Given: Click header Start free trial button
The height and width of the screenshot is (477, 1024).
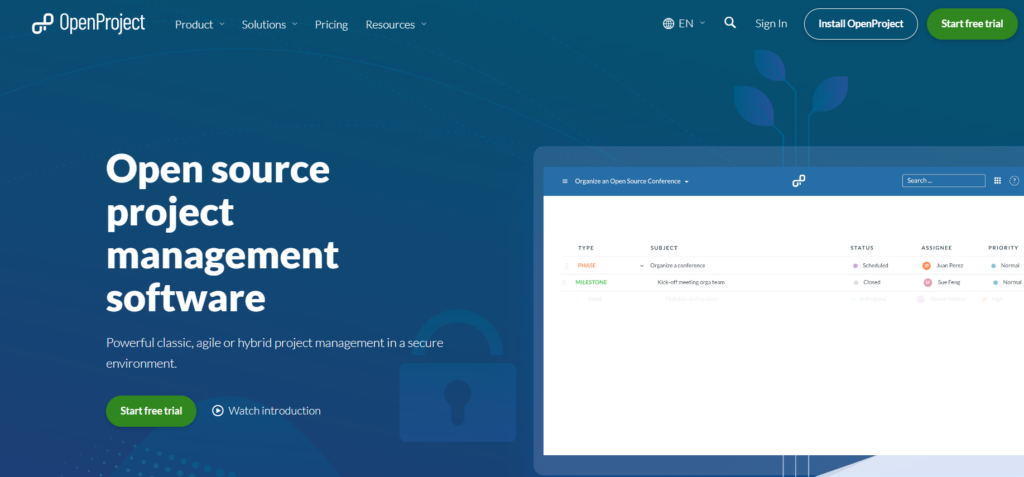Looking at the screenshot, I should (x=972, y=24).
